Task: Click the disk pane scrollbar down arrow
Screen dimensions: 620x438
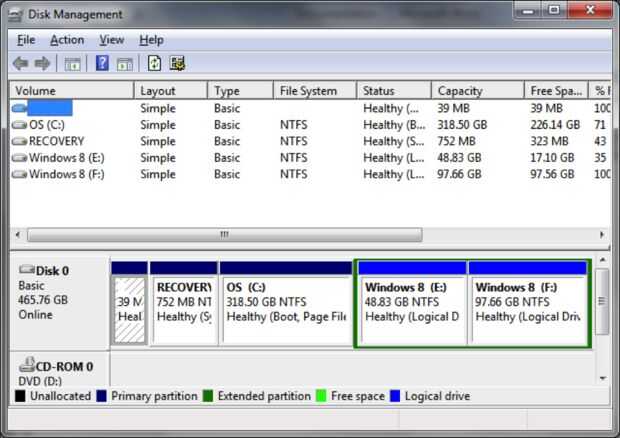Action: click(603, 378)
